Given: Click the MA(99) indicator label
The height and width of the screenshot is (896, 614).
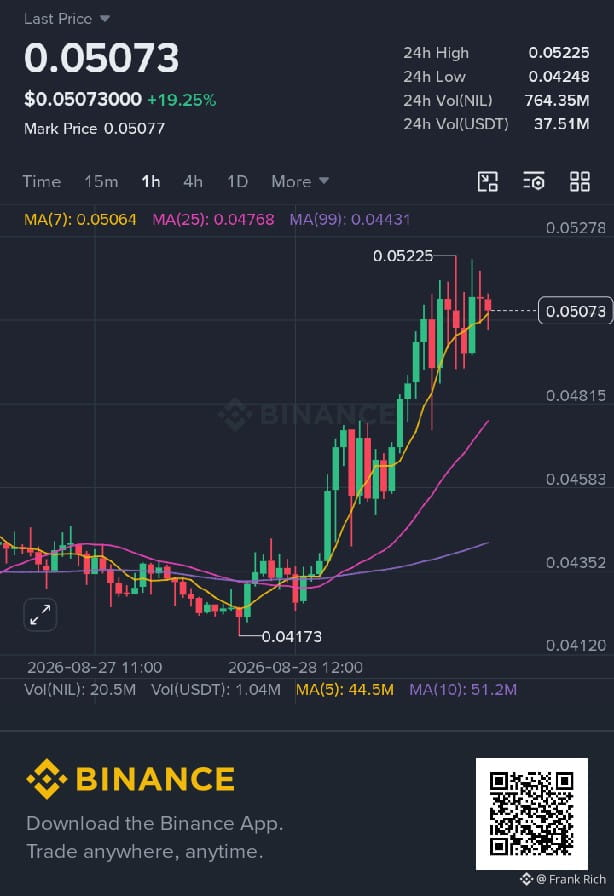Looking at the screenshot, I should (349, 219).
